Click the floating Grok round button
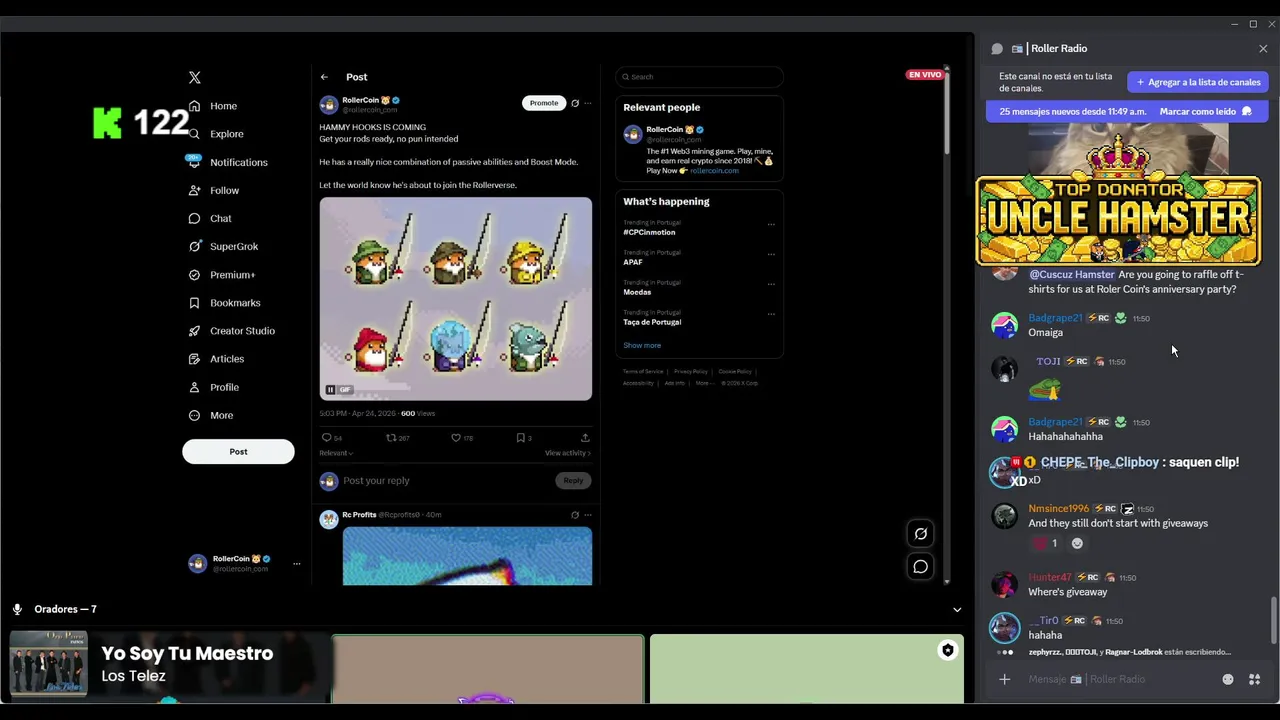The height and width of the screenshot is (720, 1280). click(x=920, y=534)
